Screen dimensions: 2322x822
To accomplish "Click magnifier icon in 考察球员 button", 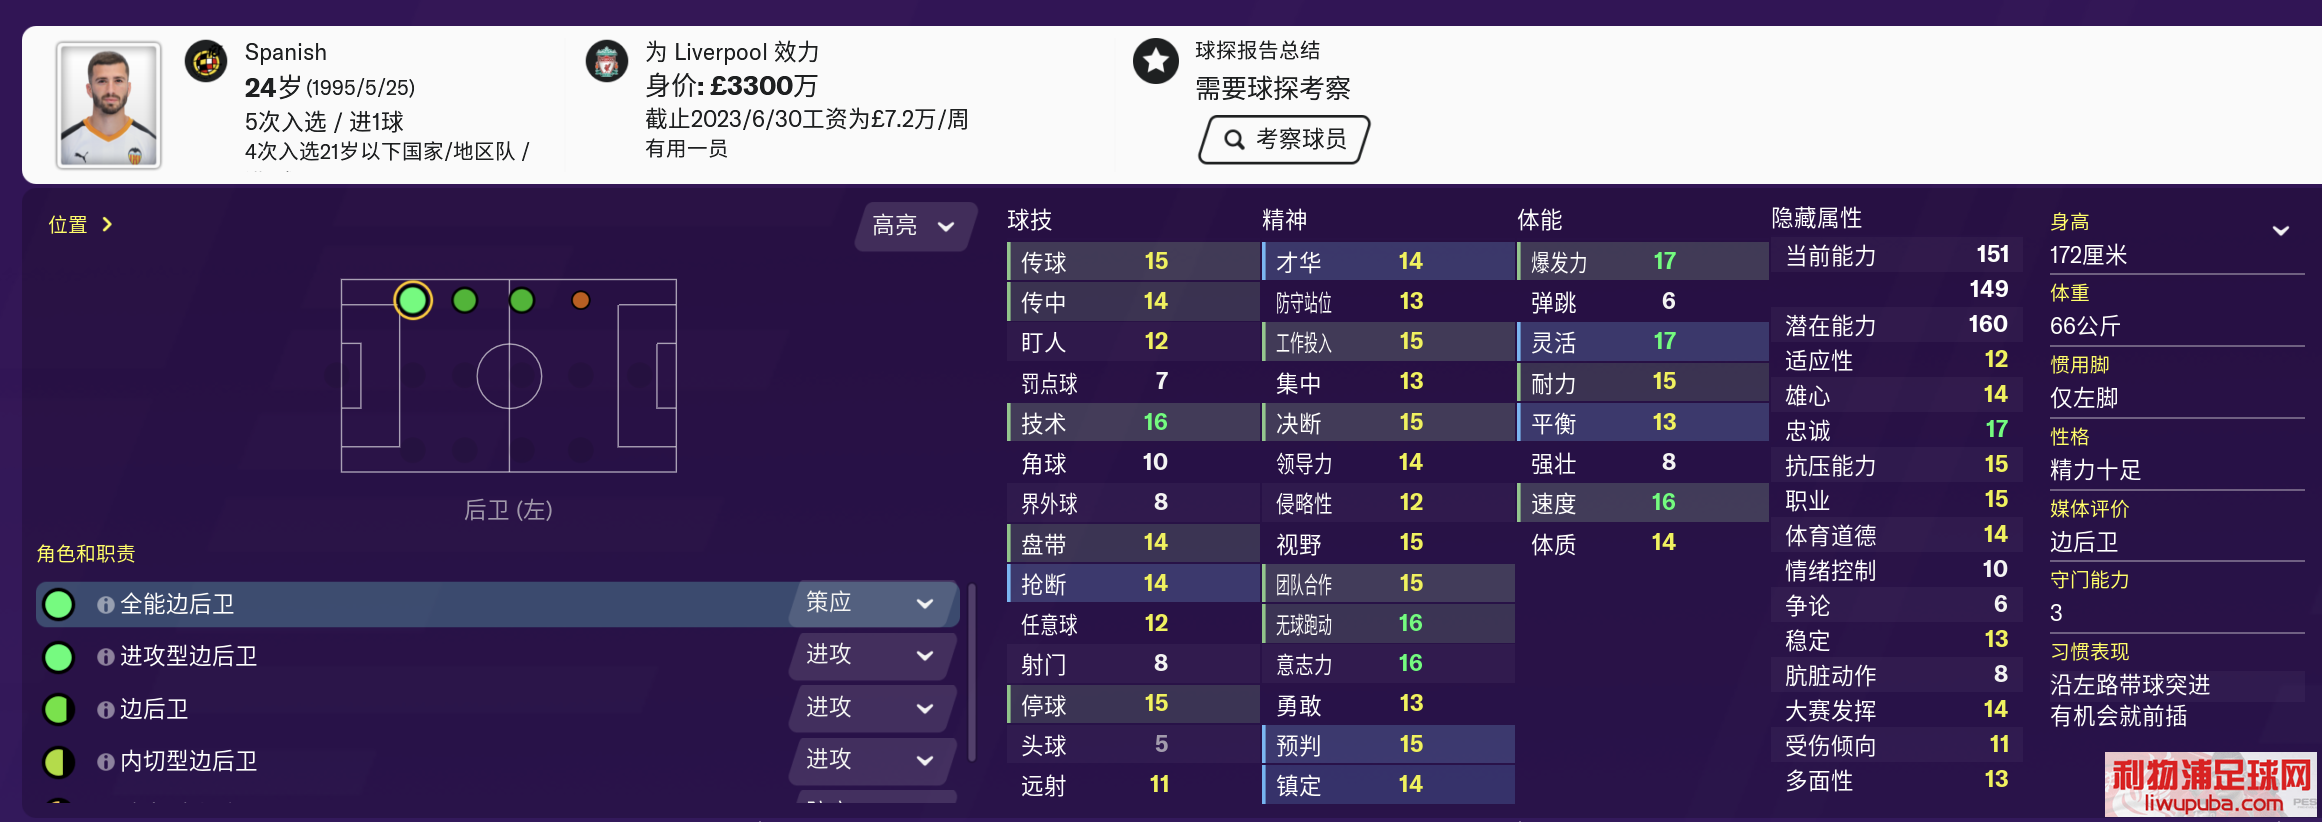I will 1235,139.
